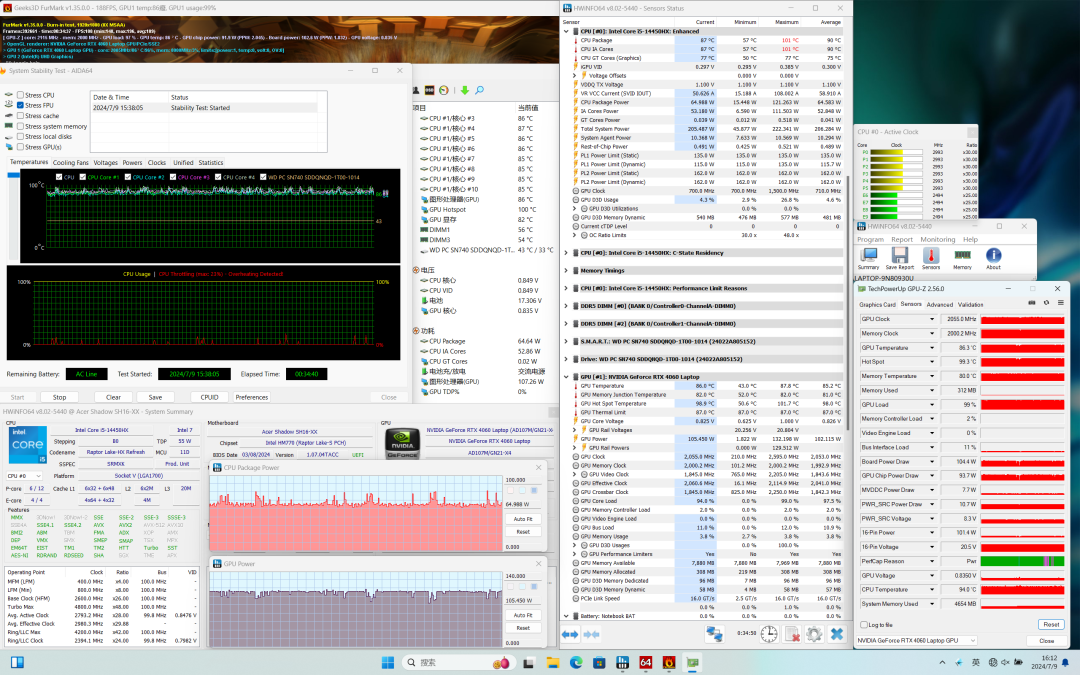Viewport: 1080px width, 675px height.
Task: Enable the Stress CPU checkbox
Action: click(20, 95)
